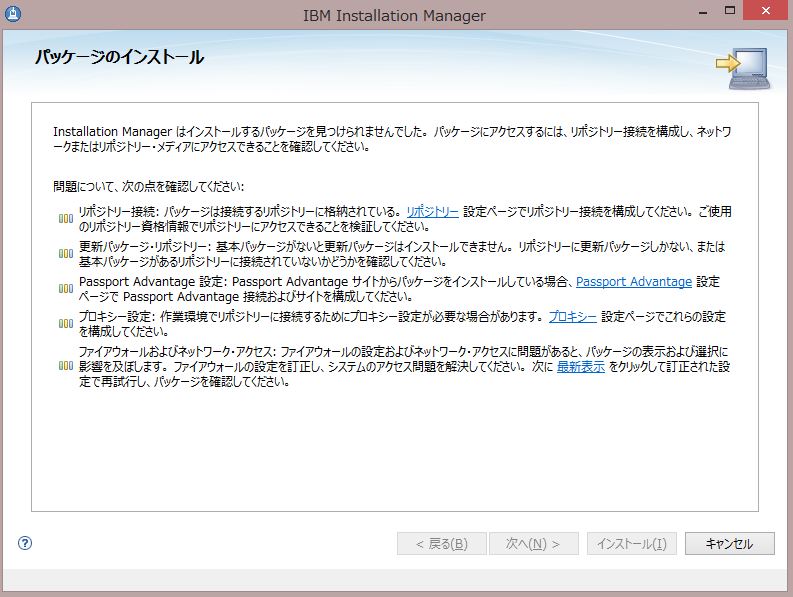Image resolution: width=793 pixels, height=597 pixels.
Task: Click bullet icon beside 更新パッケージ・リポジトリー
Action: 66,253
